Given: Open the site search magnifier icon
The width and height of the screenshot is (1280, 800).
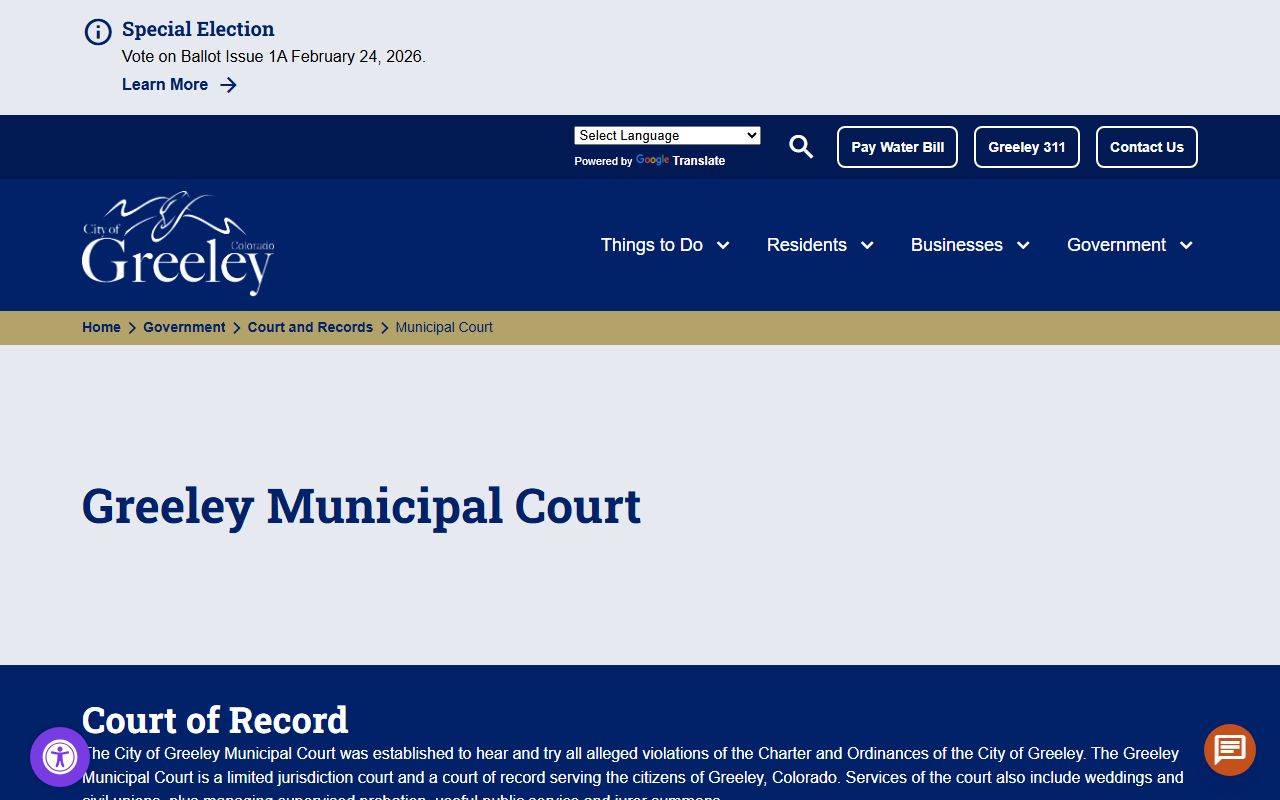Looking at the screenshot, I should click(x=801, y=147).
